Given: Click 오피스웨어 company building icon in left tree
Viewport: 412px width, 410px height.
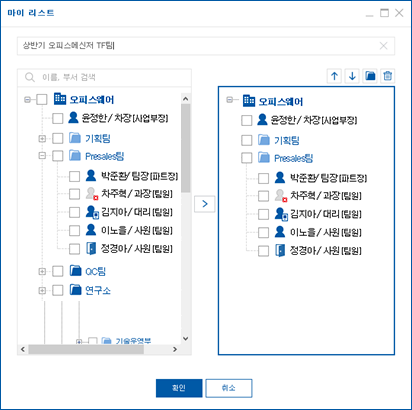Looking at the screenshot, I should pyautogui.click(x=60, y=99).
